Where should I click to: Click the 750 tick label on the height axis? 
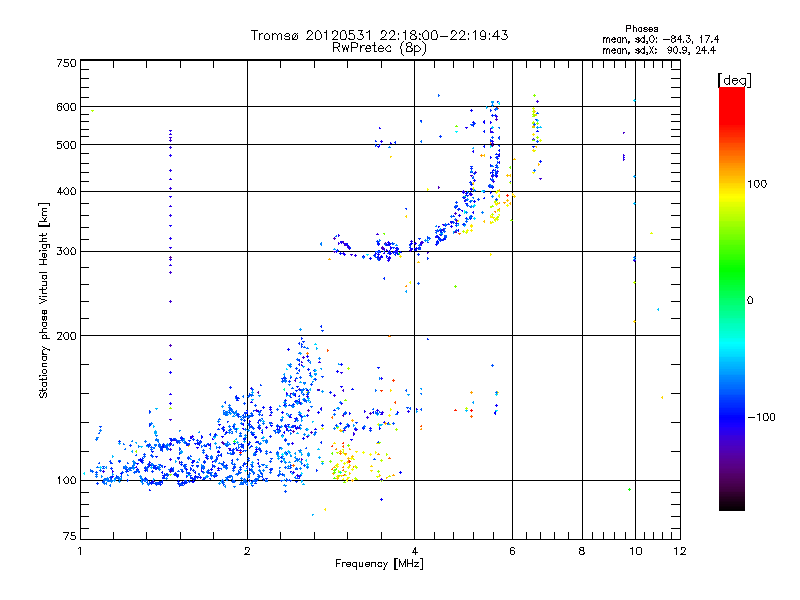tap(66, 63)
